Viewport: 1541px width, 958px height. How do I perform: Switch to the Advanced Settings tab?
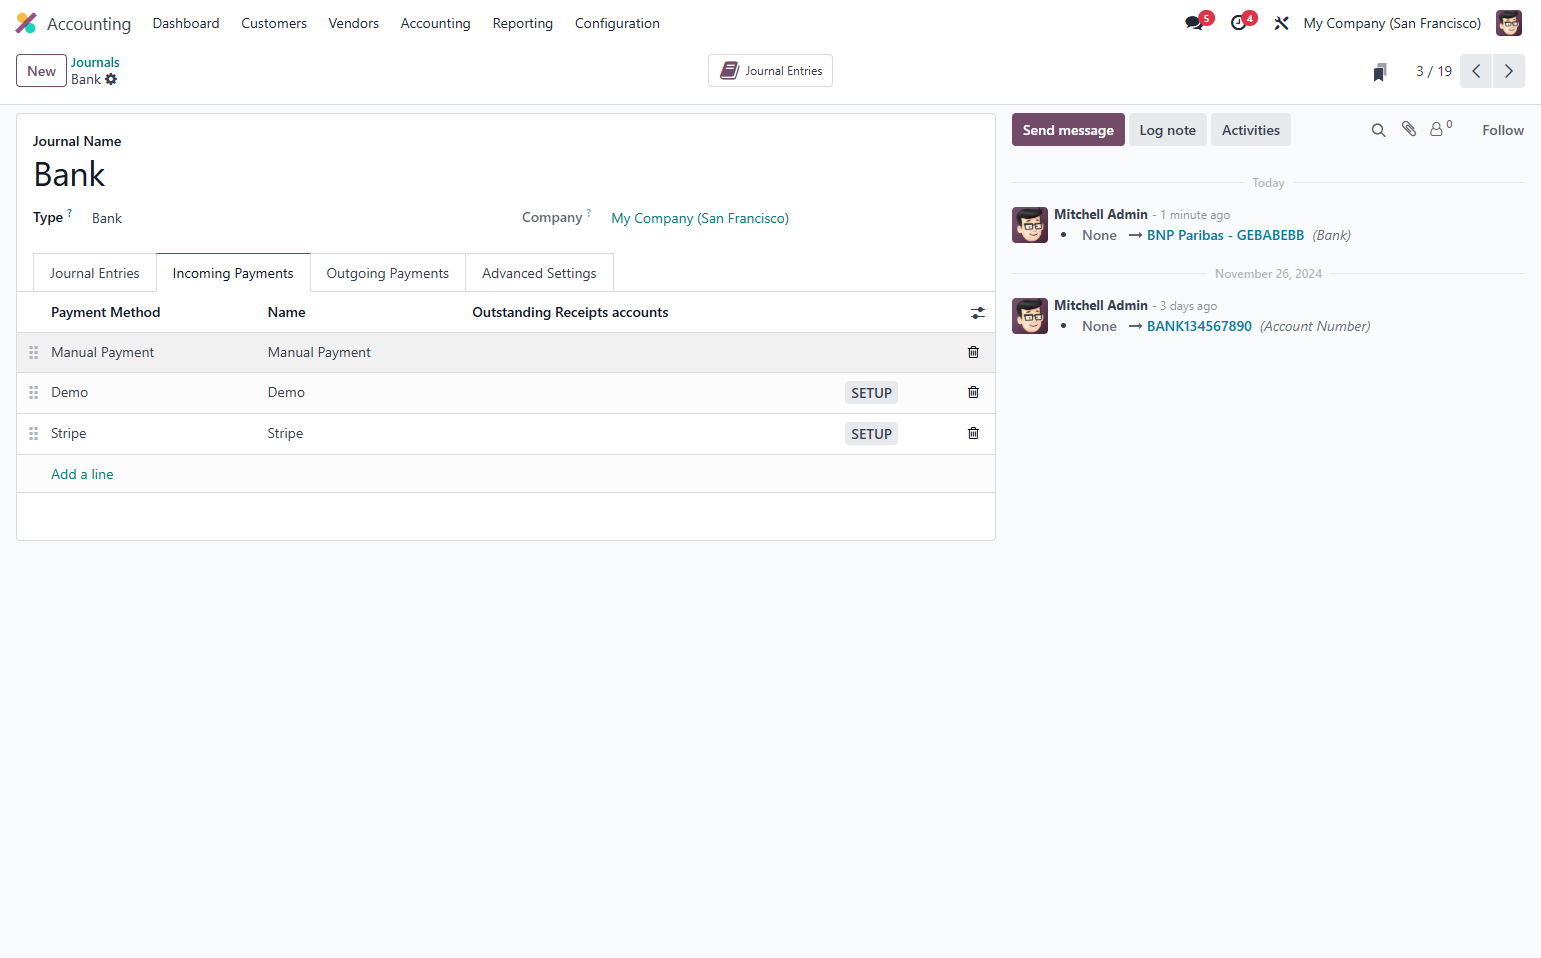539,273
